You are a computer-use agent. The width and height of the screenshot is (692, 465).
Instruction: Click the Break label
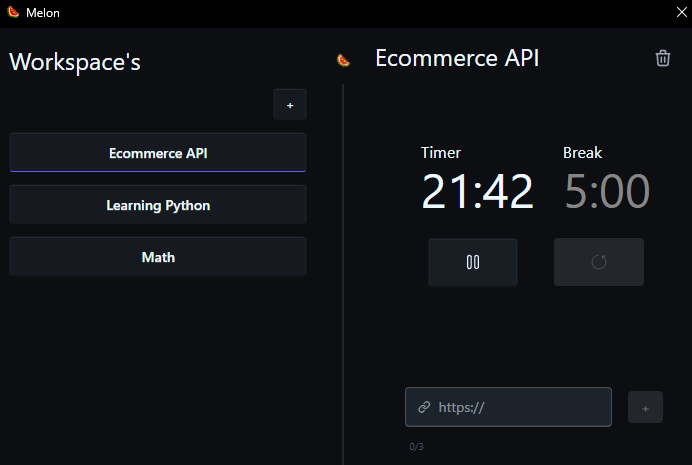click(x=582, y=153)
